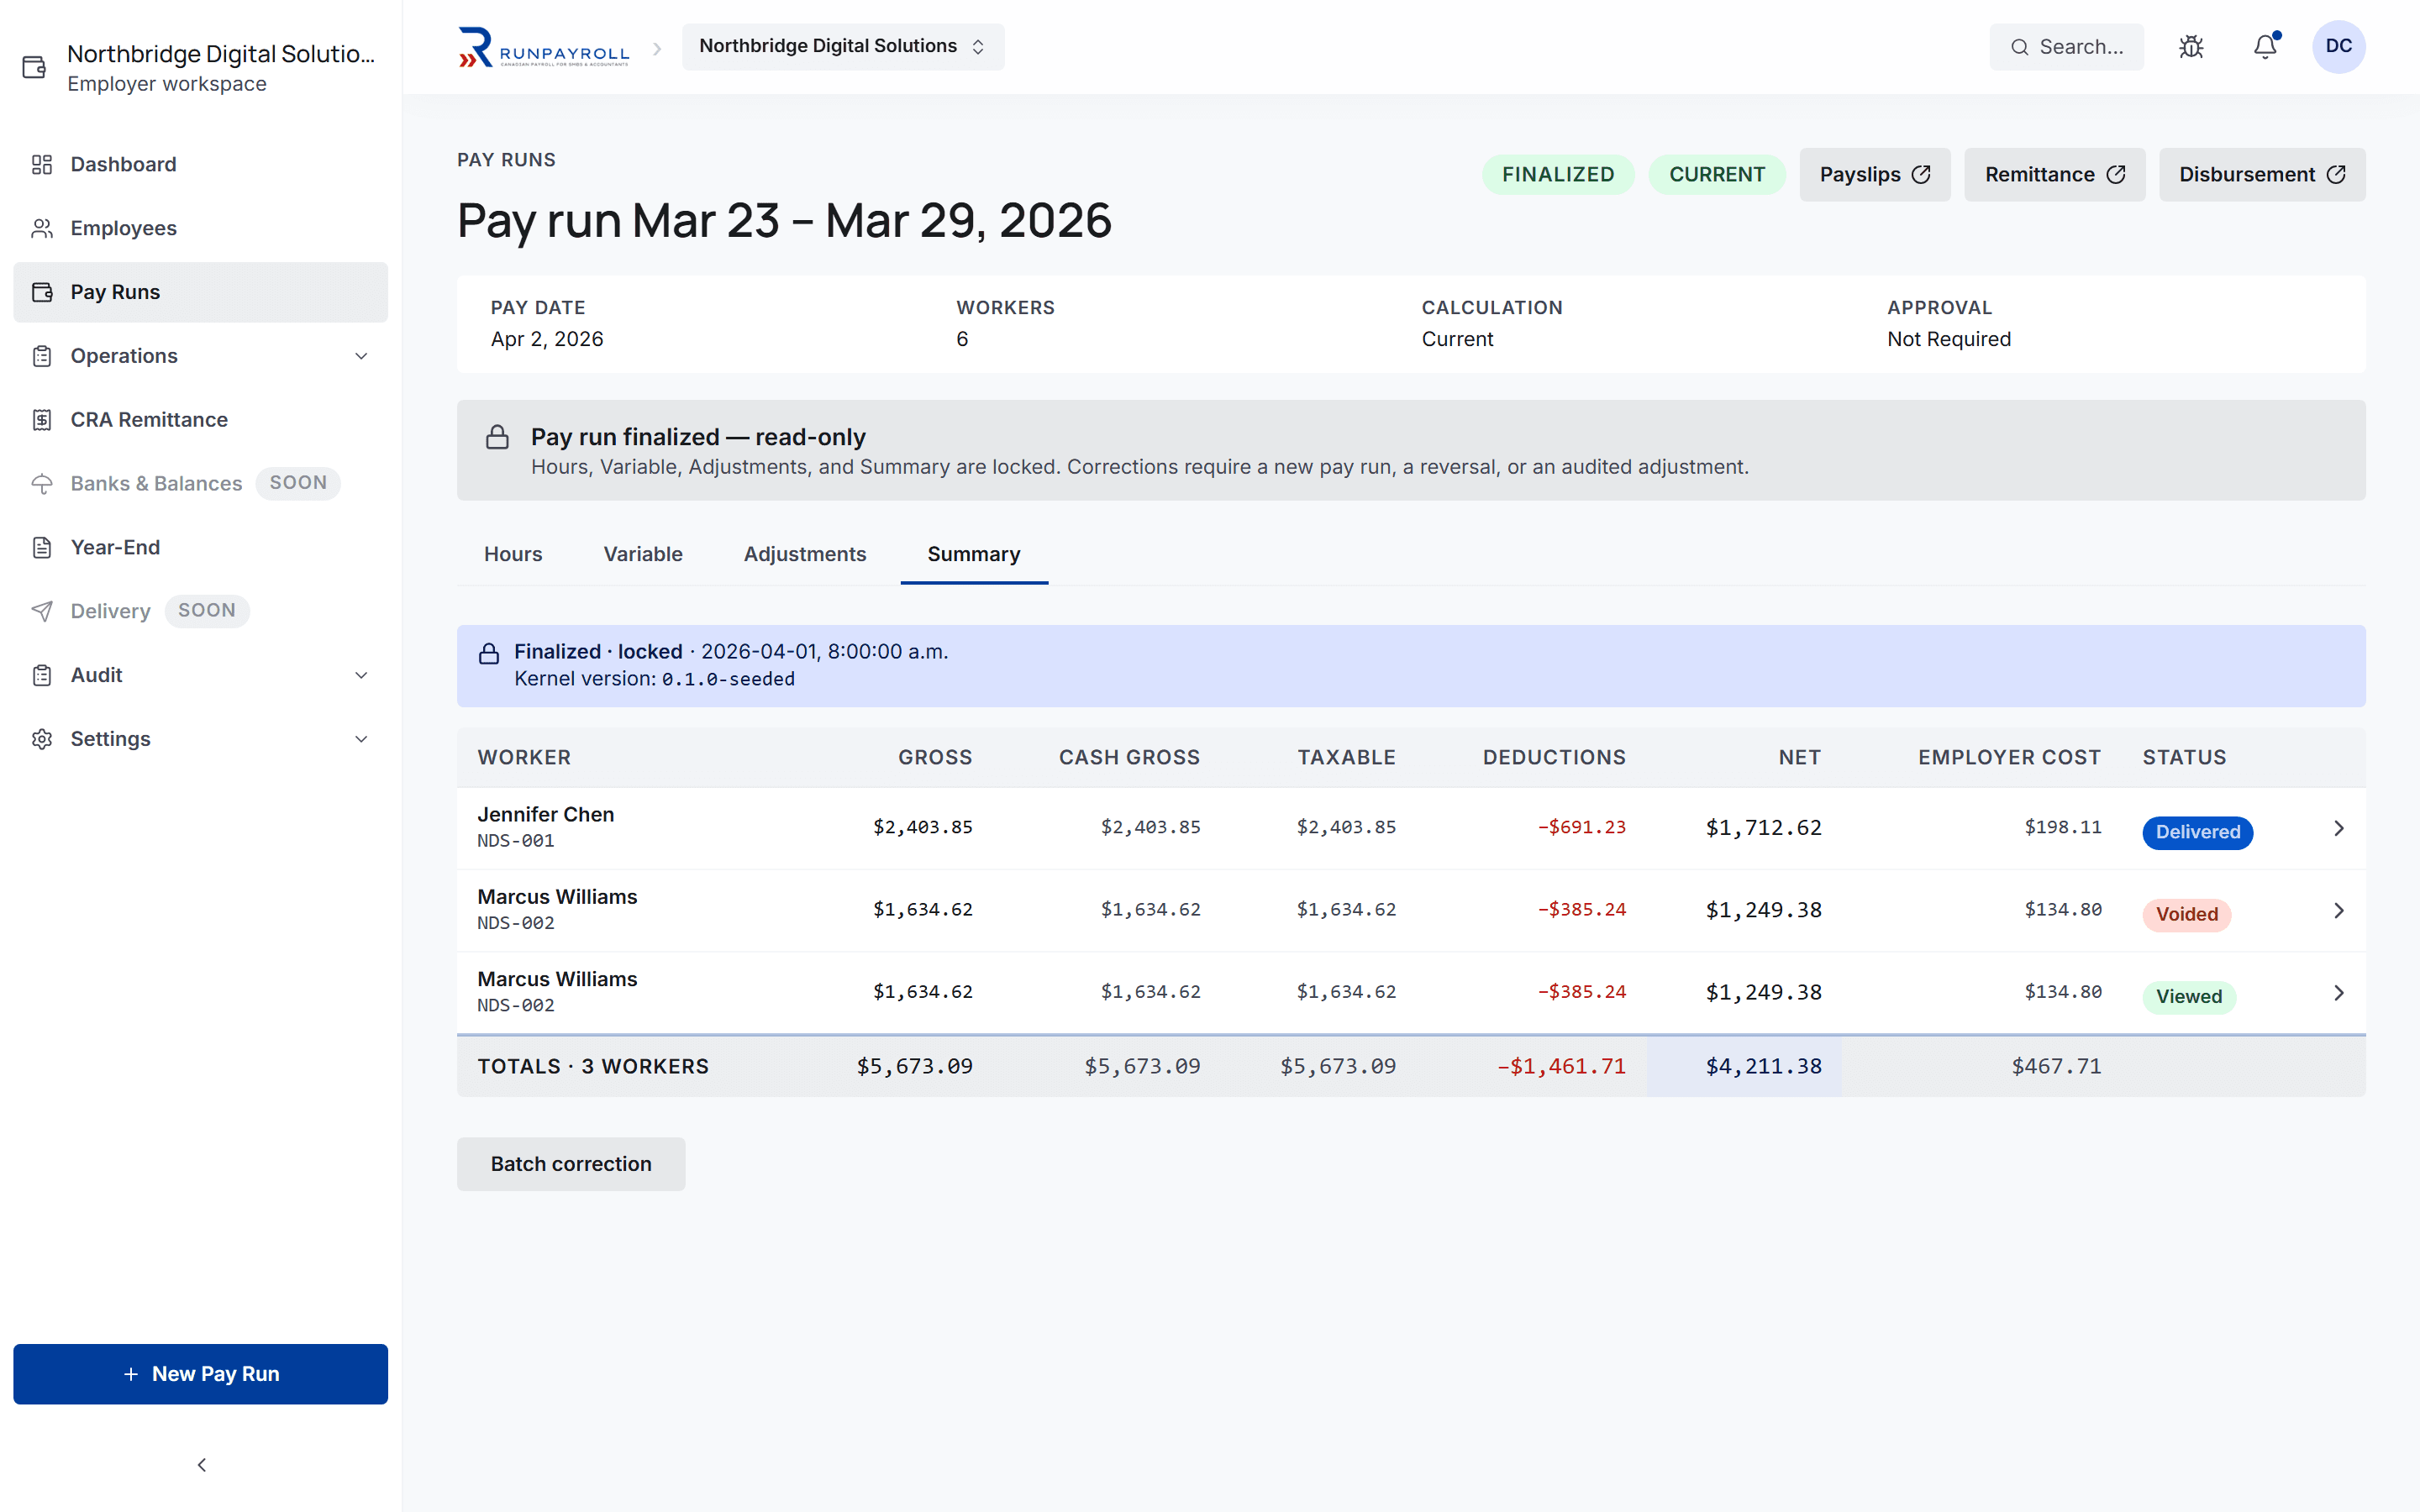
Task: Click the $198.11 employer cost value
Action: pyautogui.click(x=2062, y=828)
